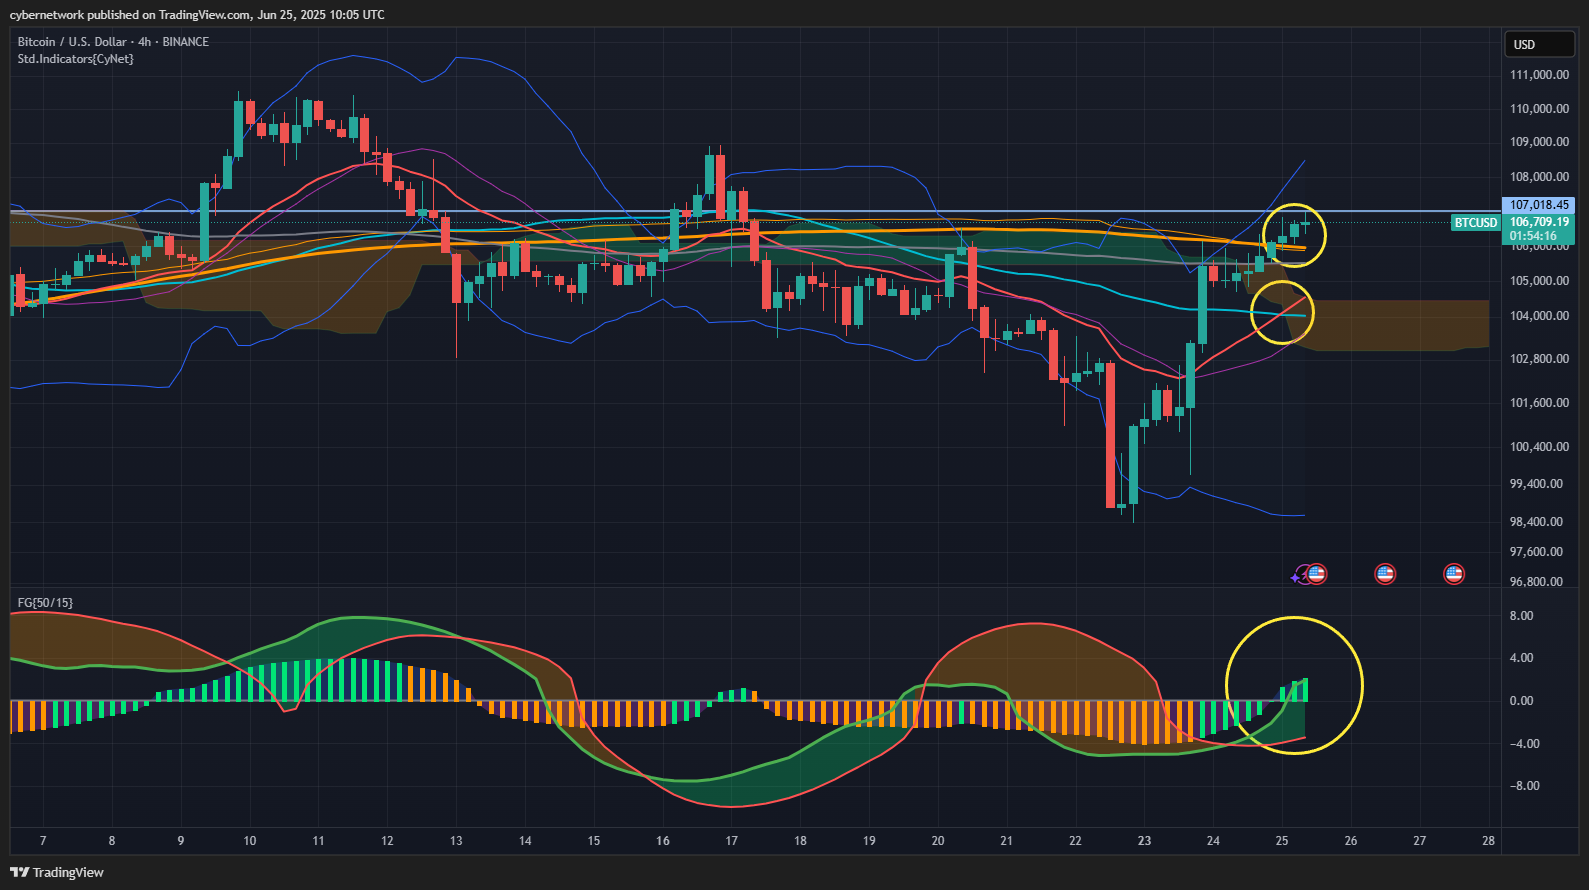
Task: Click date 15 on the time axis
Action: [594, 841]
